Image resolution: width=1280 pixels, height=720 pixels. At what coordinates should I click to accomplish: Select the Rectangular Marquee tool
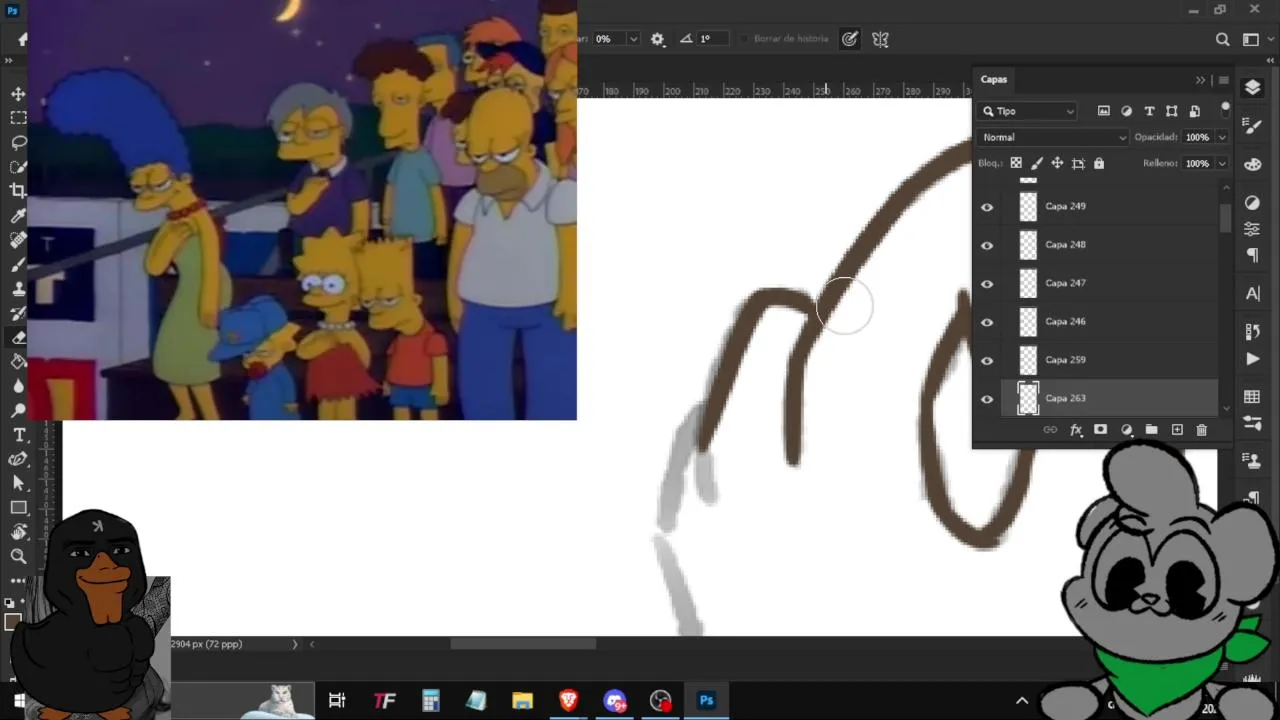[18, 117]
